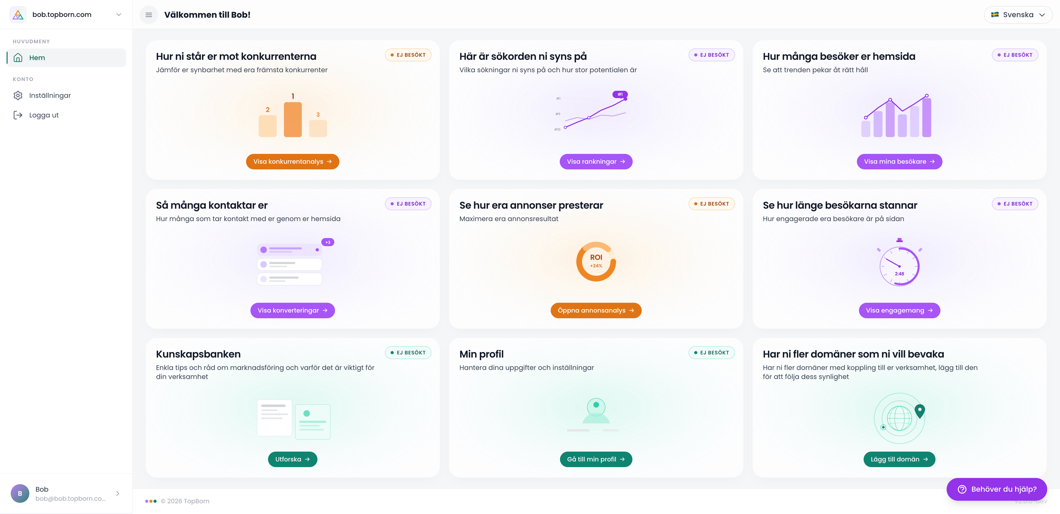Click the ranking line chart illustration
Screen dimensions: 1060x514
(592, 110)
